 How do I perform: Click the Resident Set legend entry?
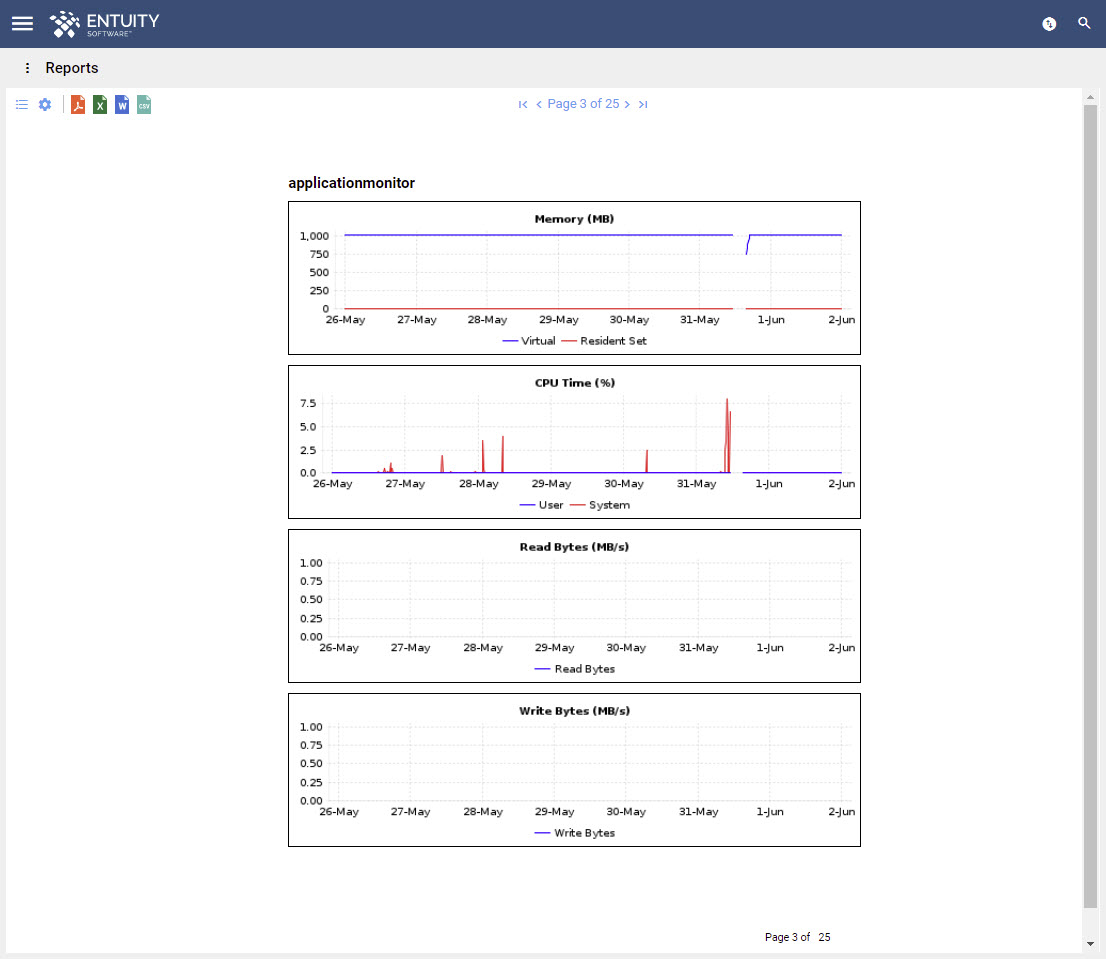[604, 341]
